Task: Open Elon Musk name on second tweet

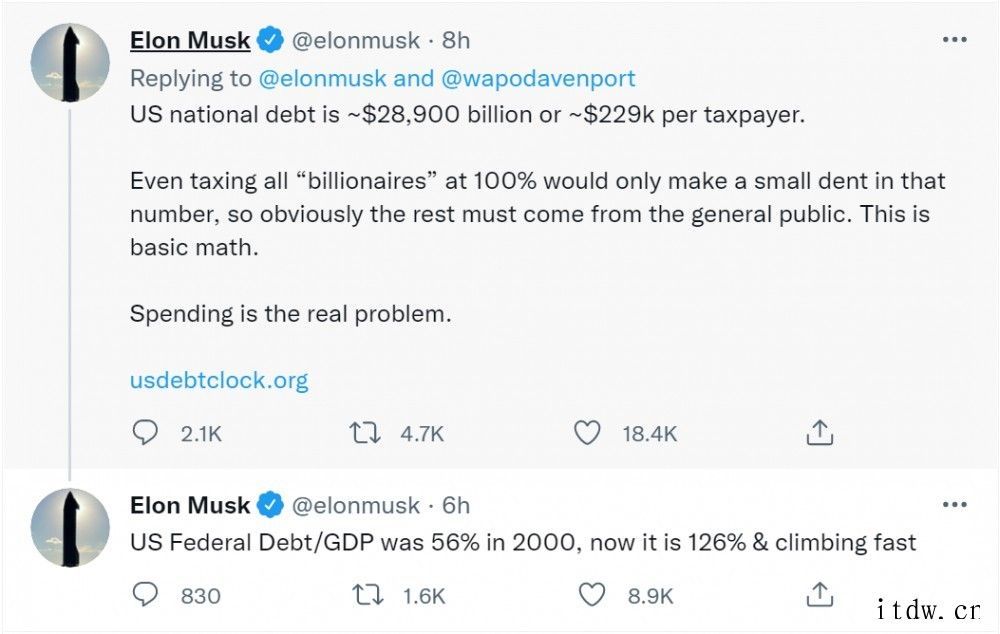Action: [190, 505]
